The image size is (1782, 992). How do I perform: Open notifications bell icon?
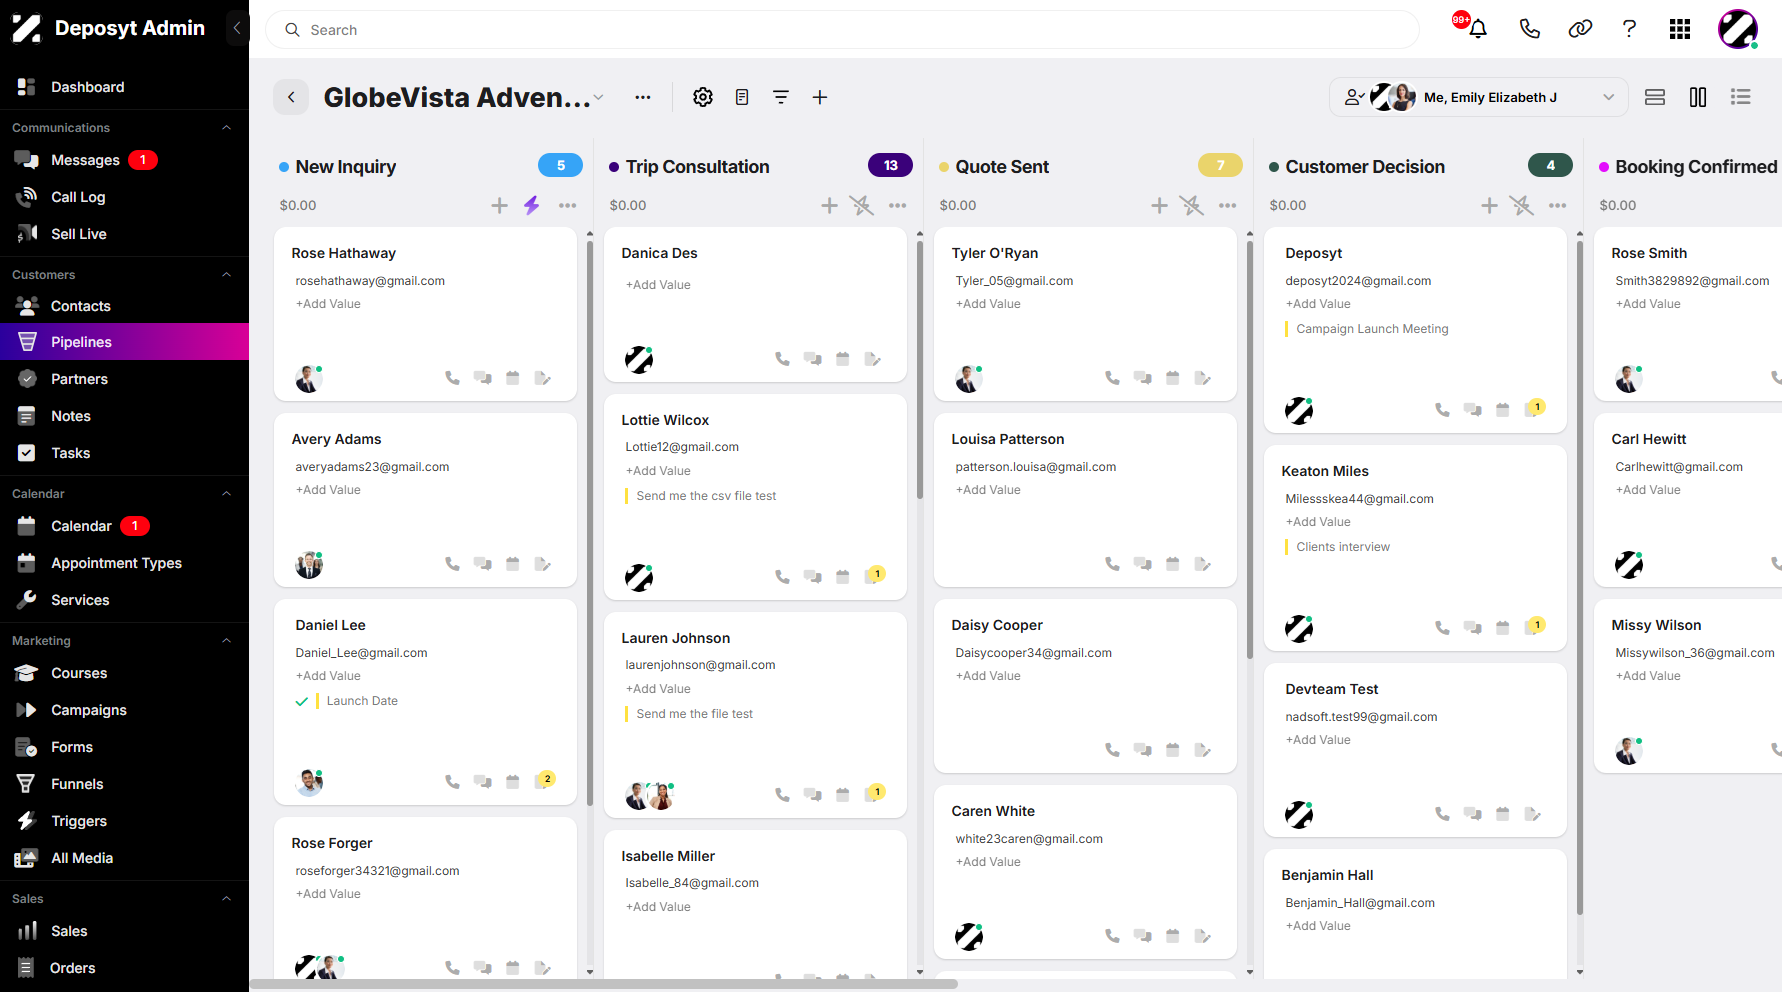(1477, 29)
